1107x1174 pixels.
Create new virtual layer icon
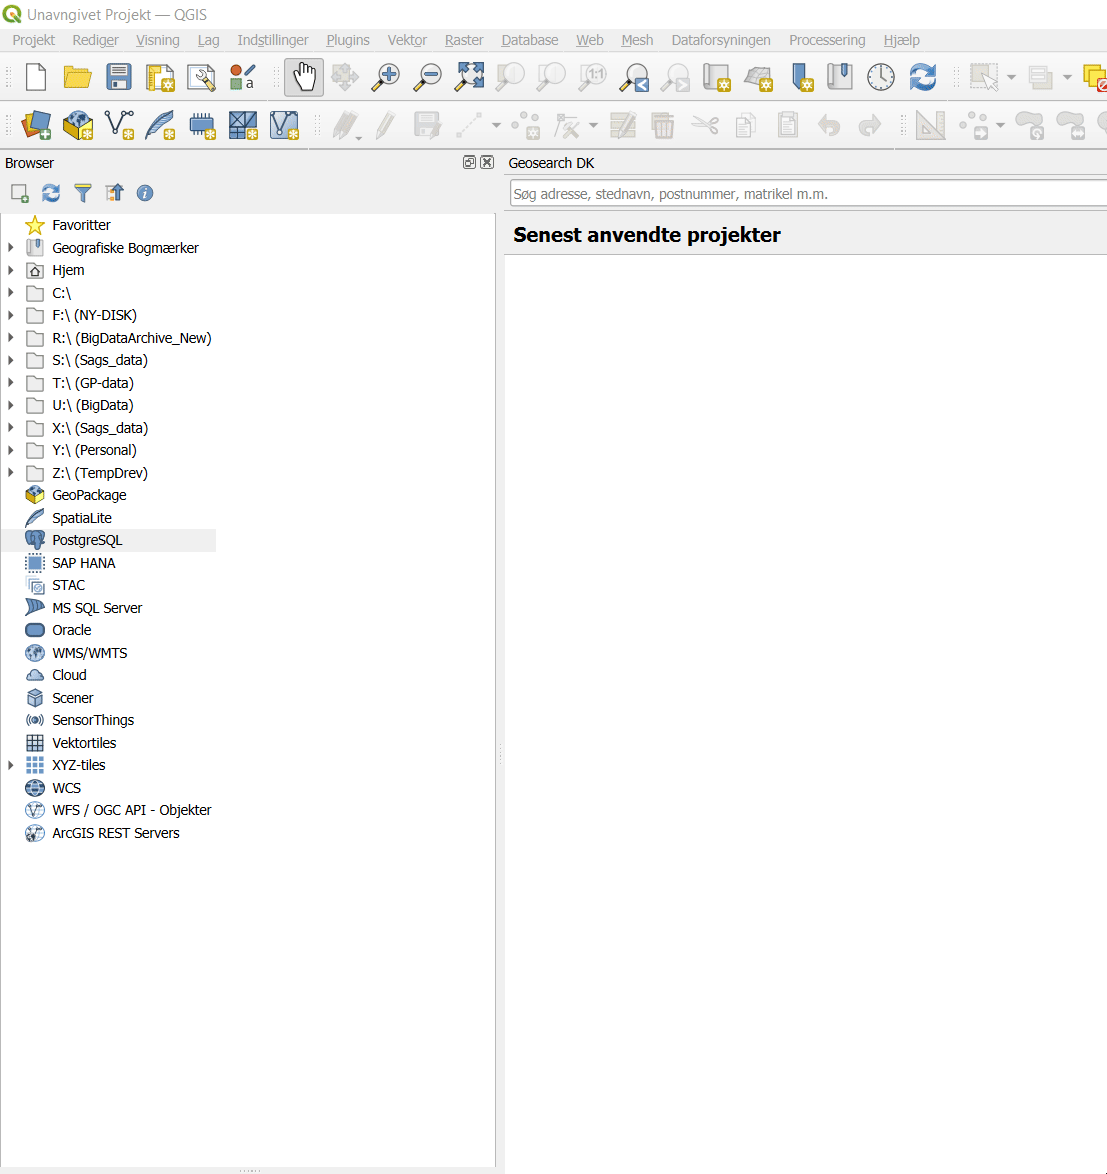[x=284, y=125]
